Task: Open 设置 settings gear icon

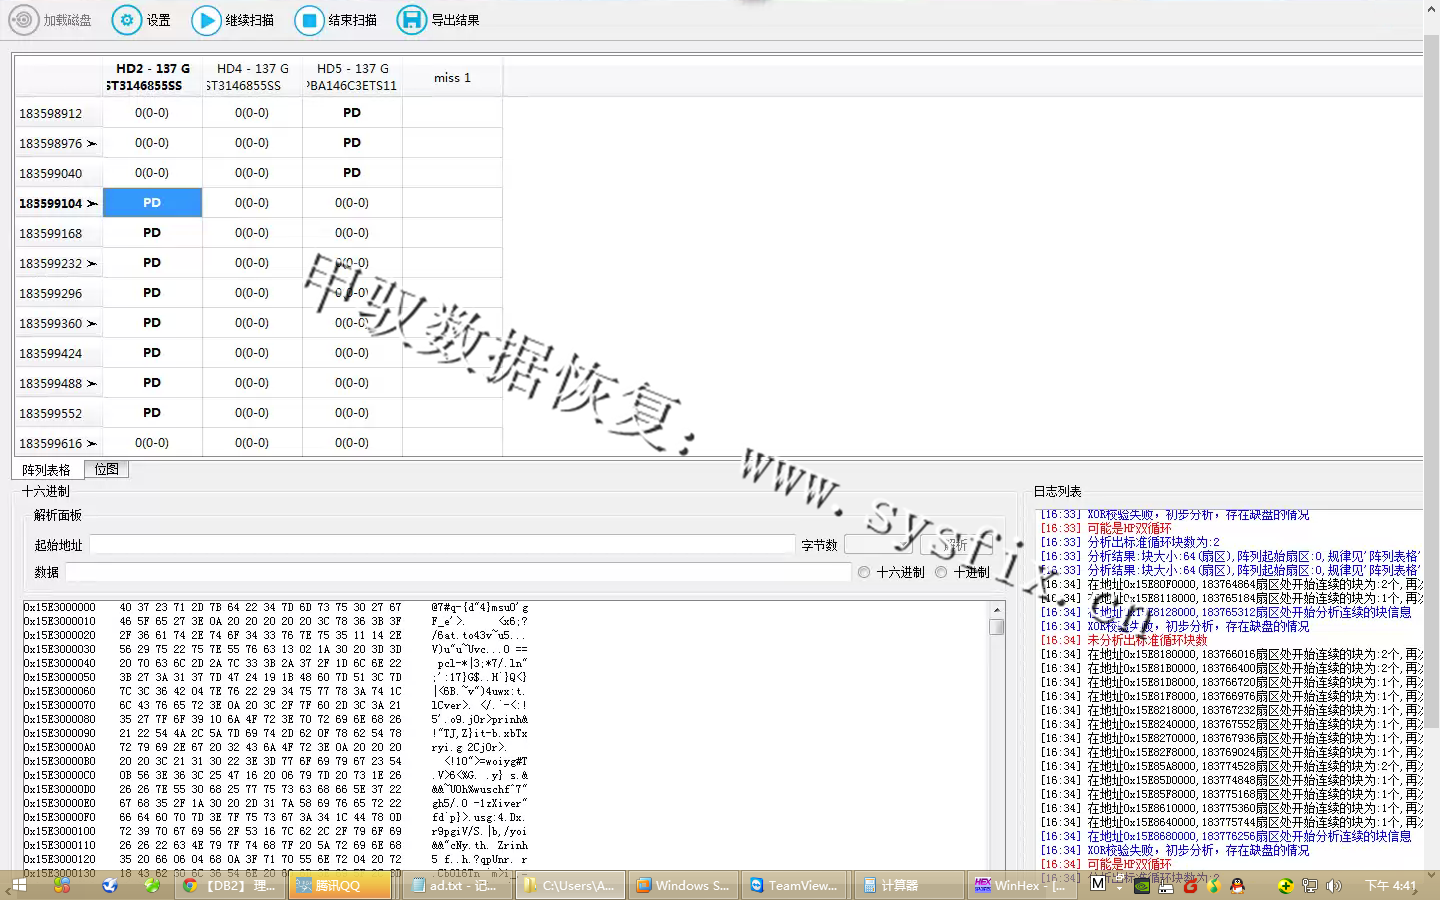Action: point(127,20)
